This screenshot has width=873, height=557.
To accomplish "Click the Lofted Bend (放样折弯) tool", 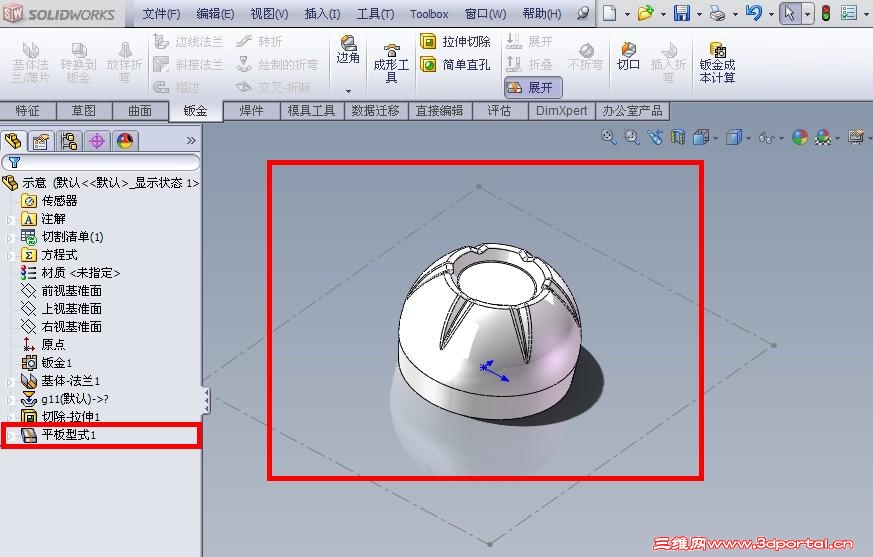I will (x=125, y=62).
